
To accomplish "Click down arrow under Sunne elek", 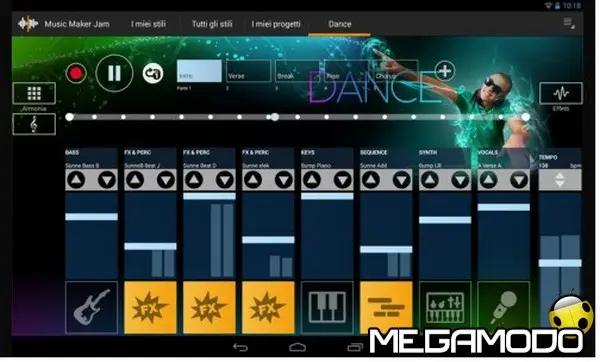I will tap(284, 179).
